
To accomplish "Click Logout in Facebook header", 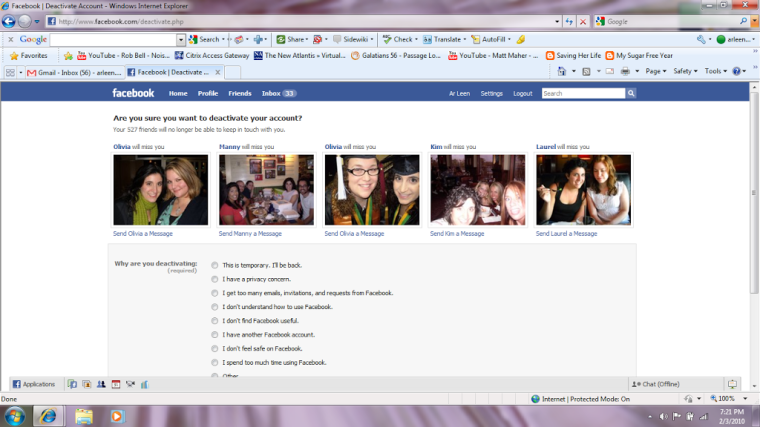I will click(522, 94).
